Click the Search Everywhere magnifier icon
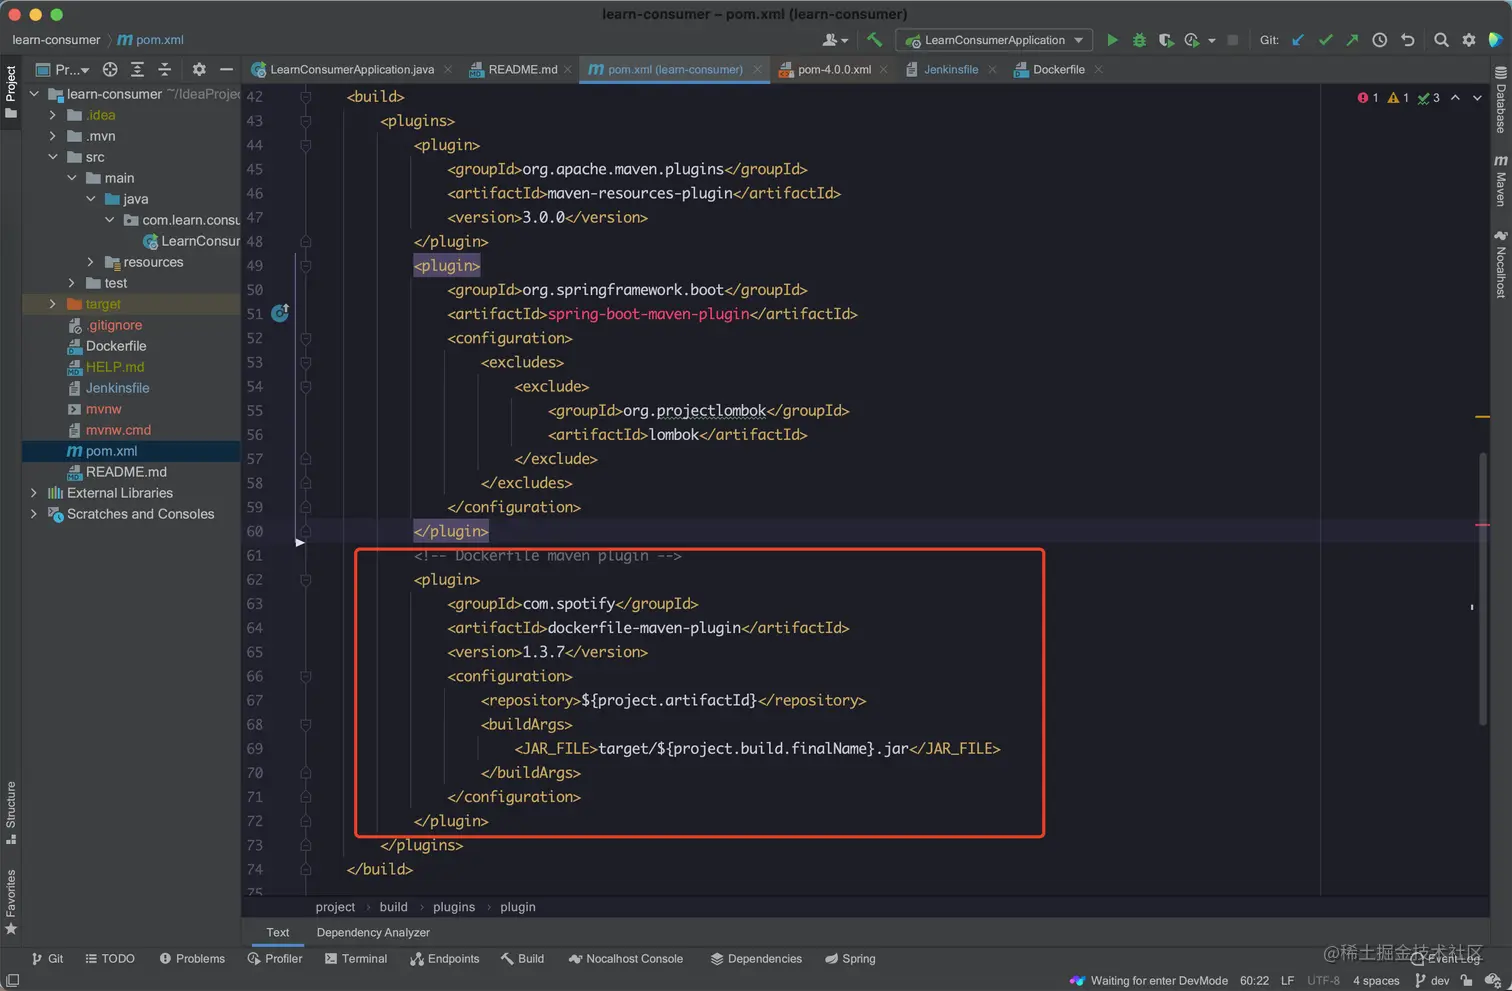 1441,40
